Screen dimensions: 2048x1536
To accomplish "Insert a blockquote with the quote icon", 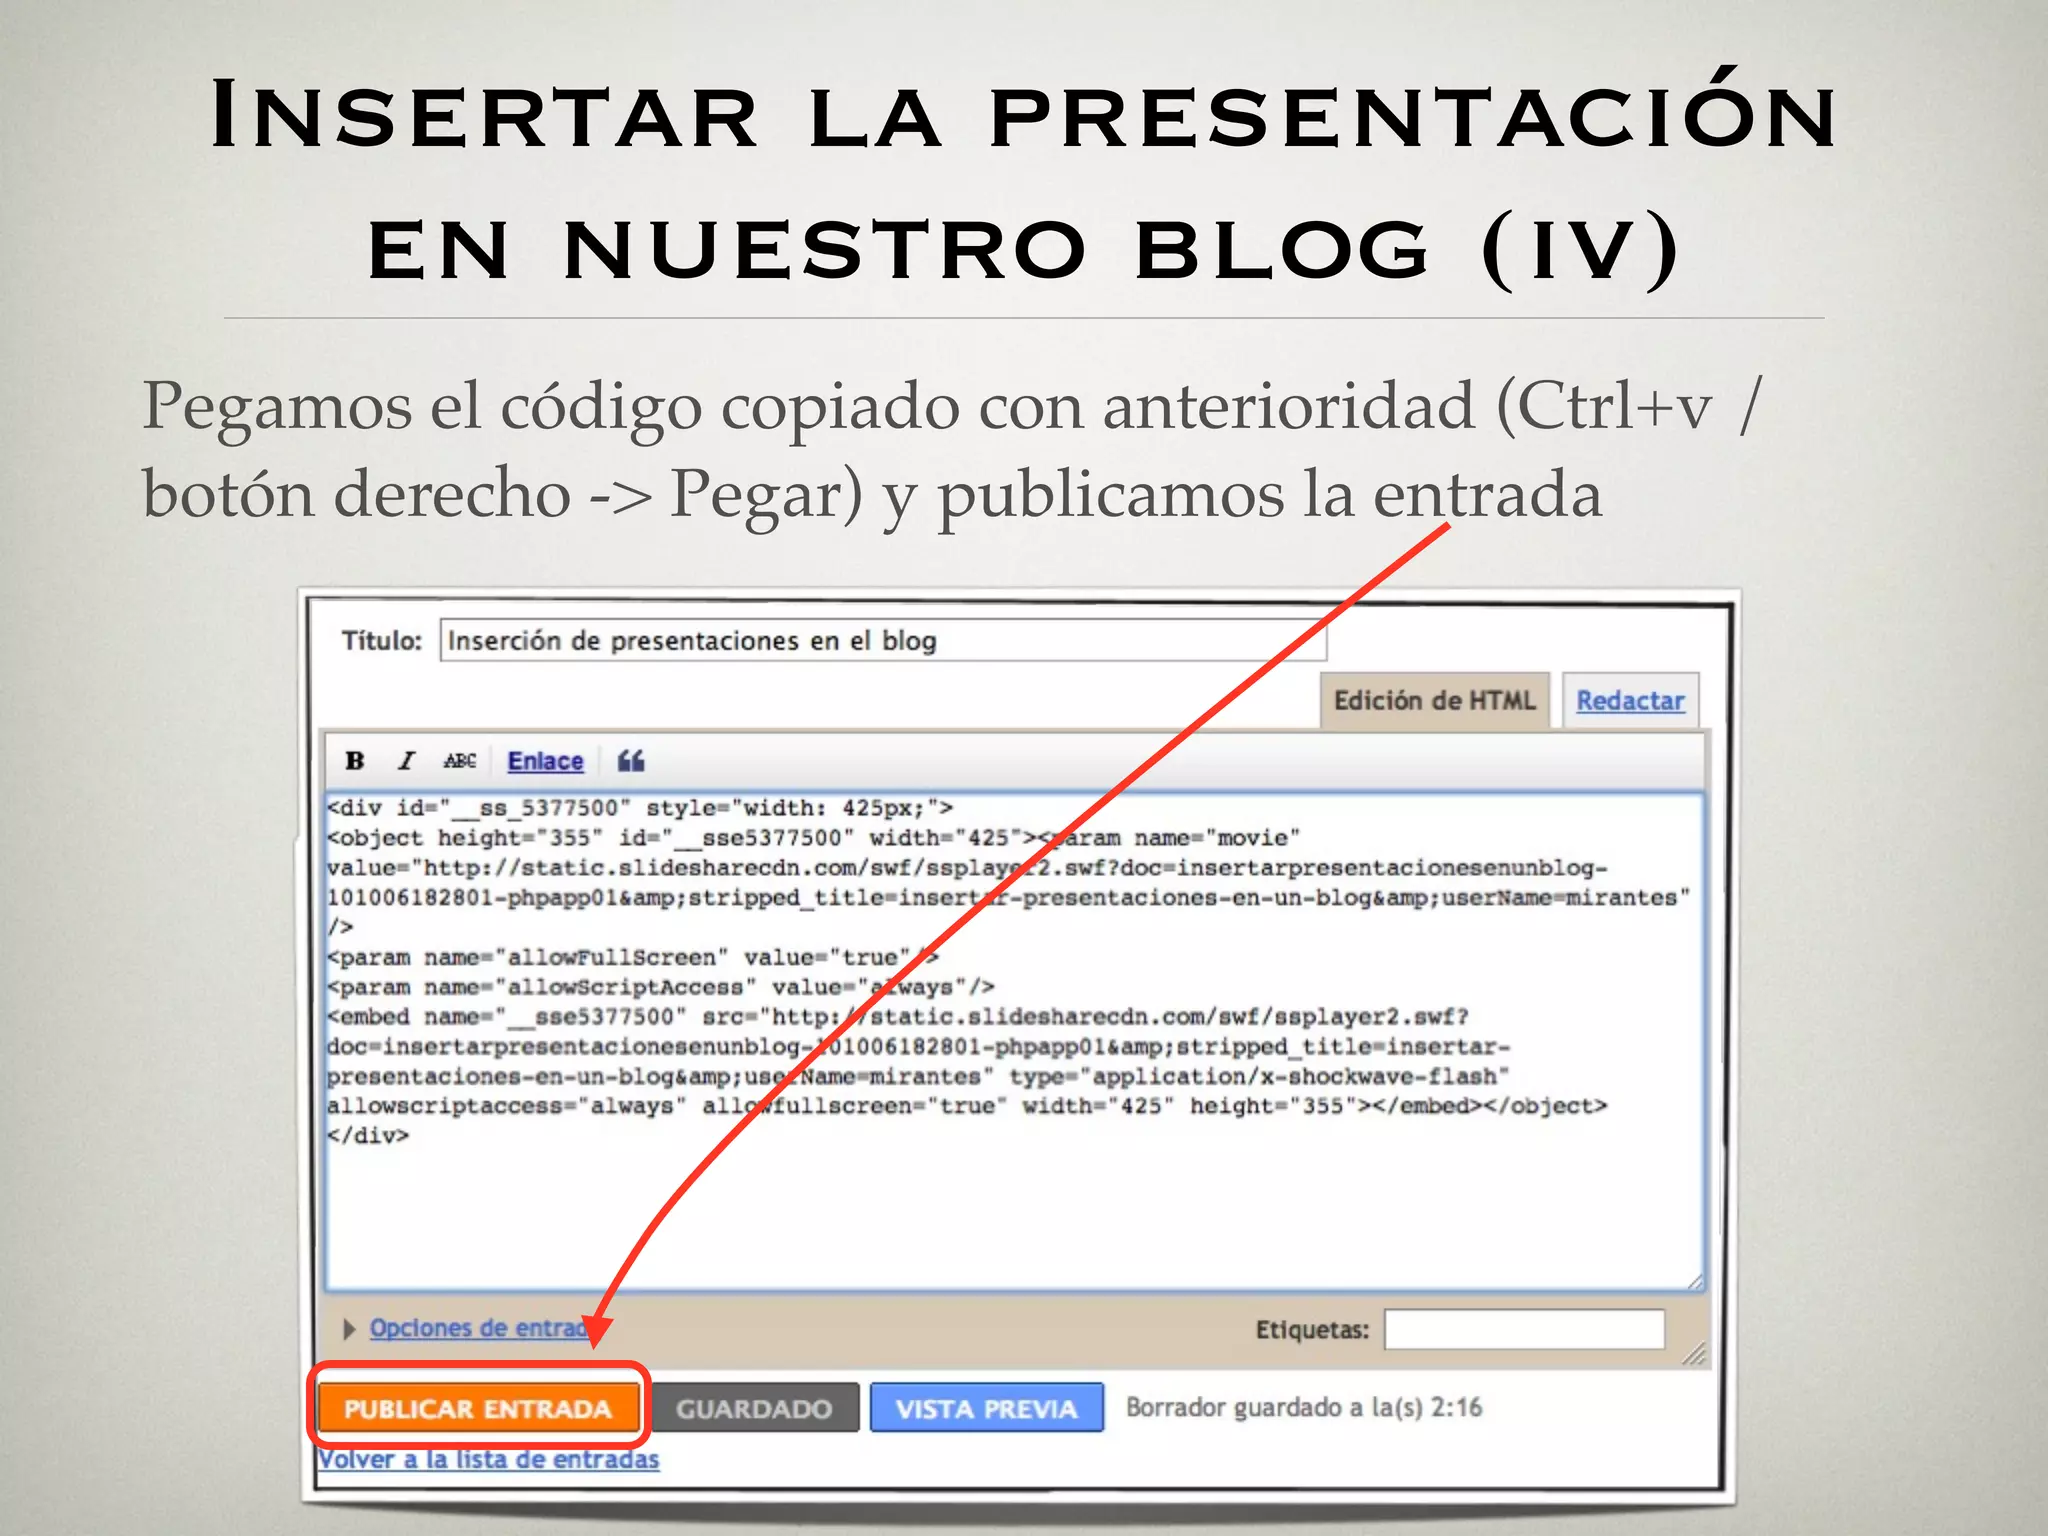I will (631, 761).
